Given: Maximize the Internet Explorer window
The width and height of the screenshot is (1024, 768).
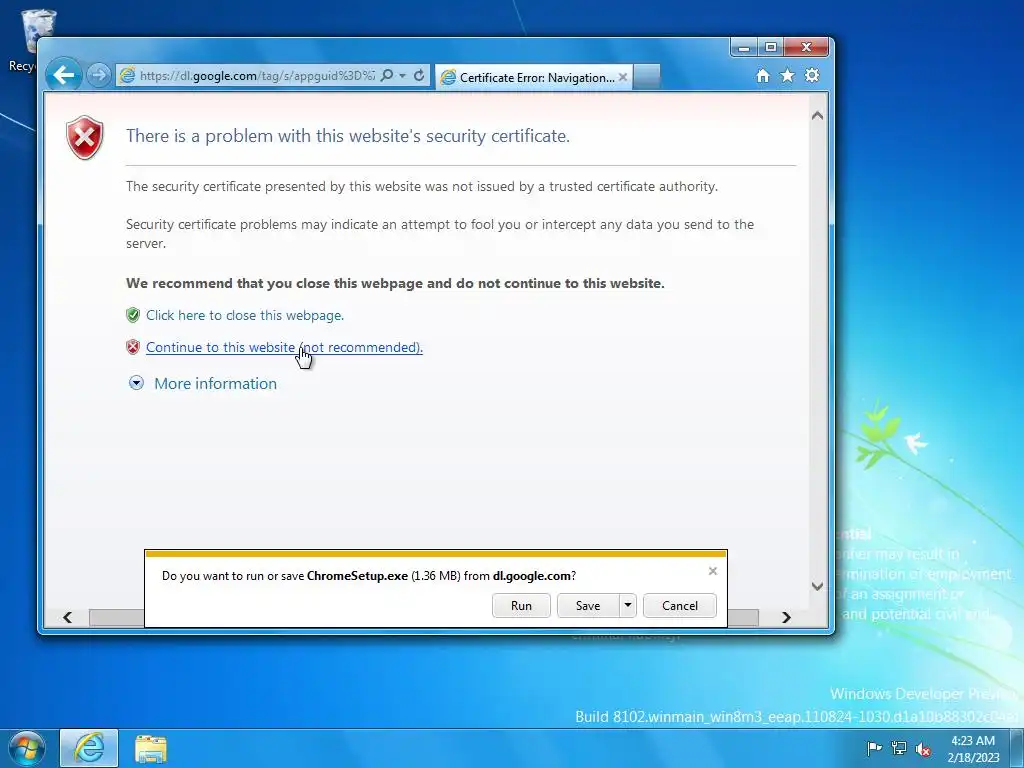Looking at the screenshot, I should (x=771, y=48).
